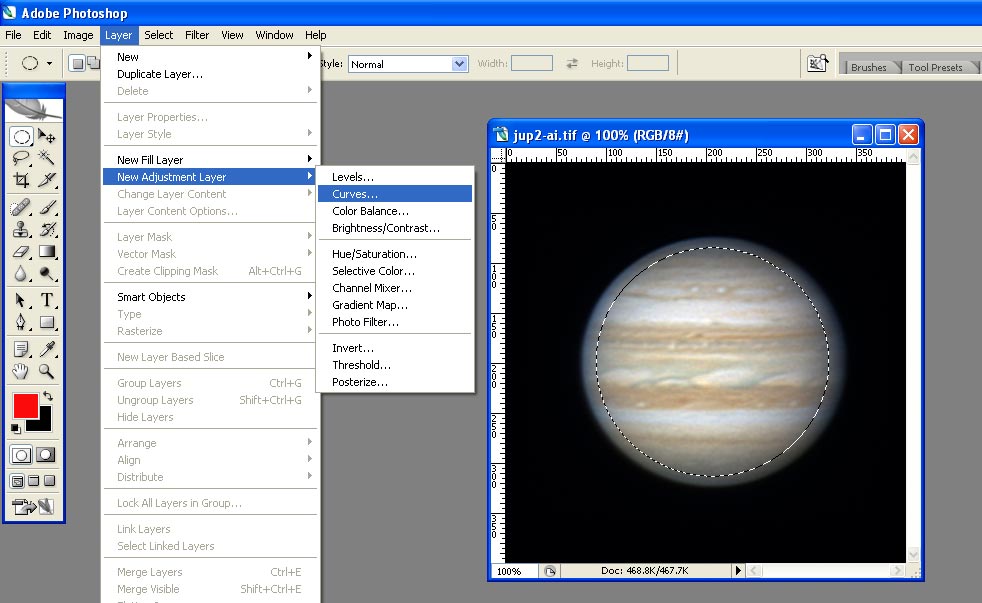Screen dimensions: 982x603
Task: Open the Style dropdown showing Normal
Action: click(x=408, y=64)
